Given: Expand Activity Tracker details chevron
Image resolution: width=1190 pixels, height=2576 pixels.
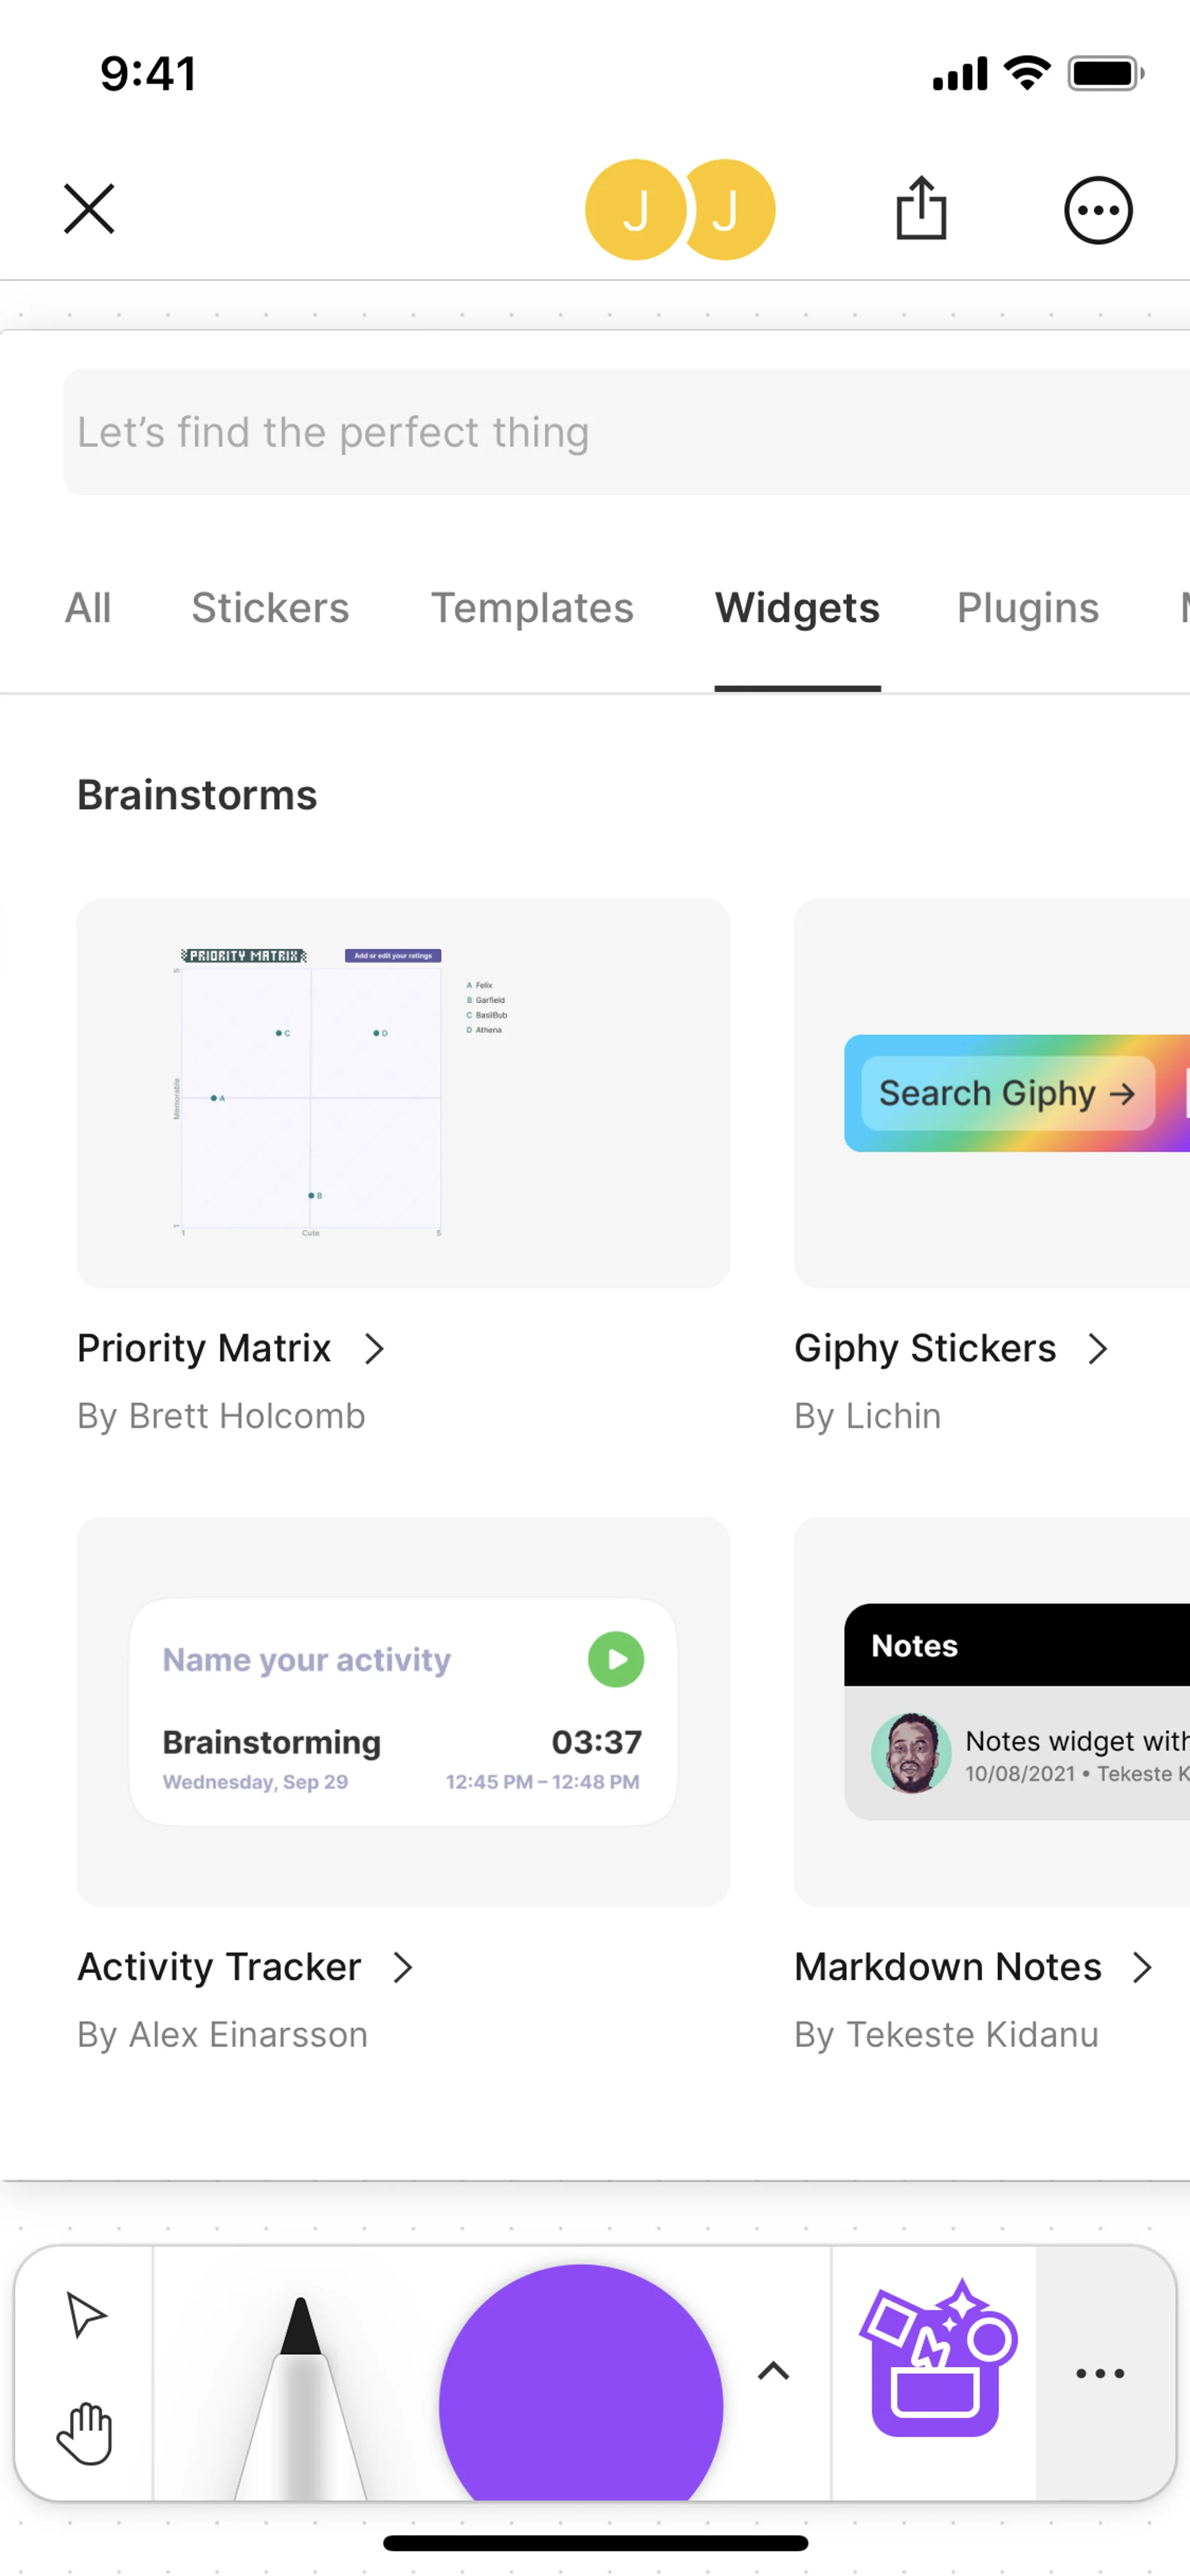Looking at the screenshot, I should pos(403,1968).
